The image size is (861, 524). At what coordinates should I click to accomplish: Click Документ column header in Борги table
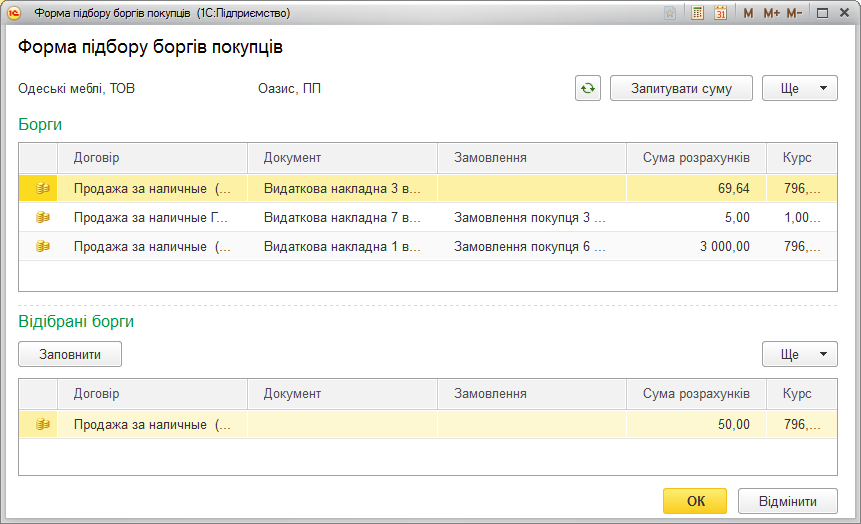[343, 158]
